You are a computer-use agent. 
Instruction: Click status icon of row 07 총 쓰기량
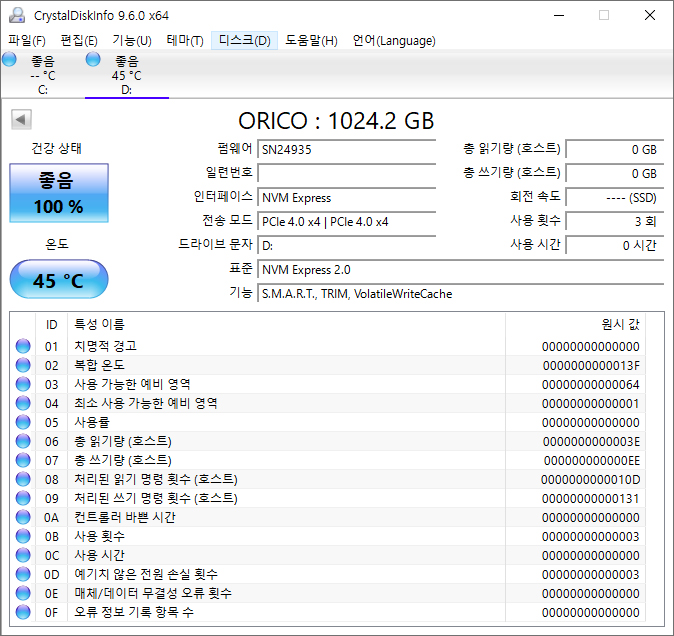point(23,460)
